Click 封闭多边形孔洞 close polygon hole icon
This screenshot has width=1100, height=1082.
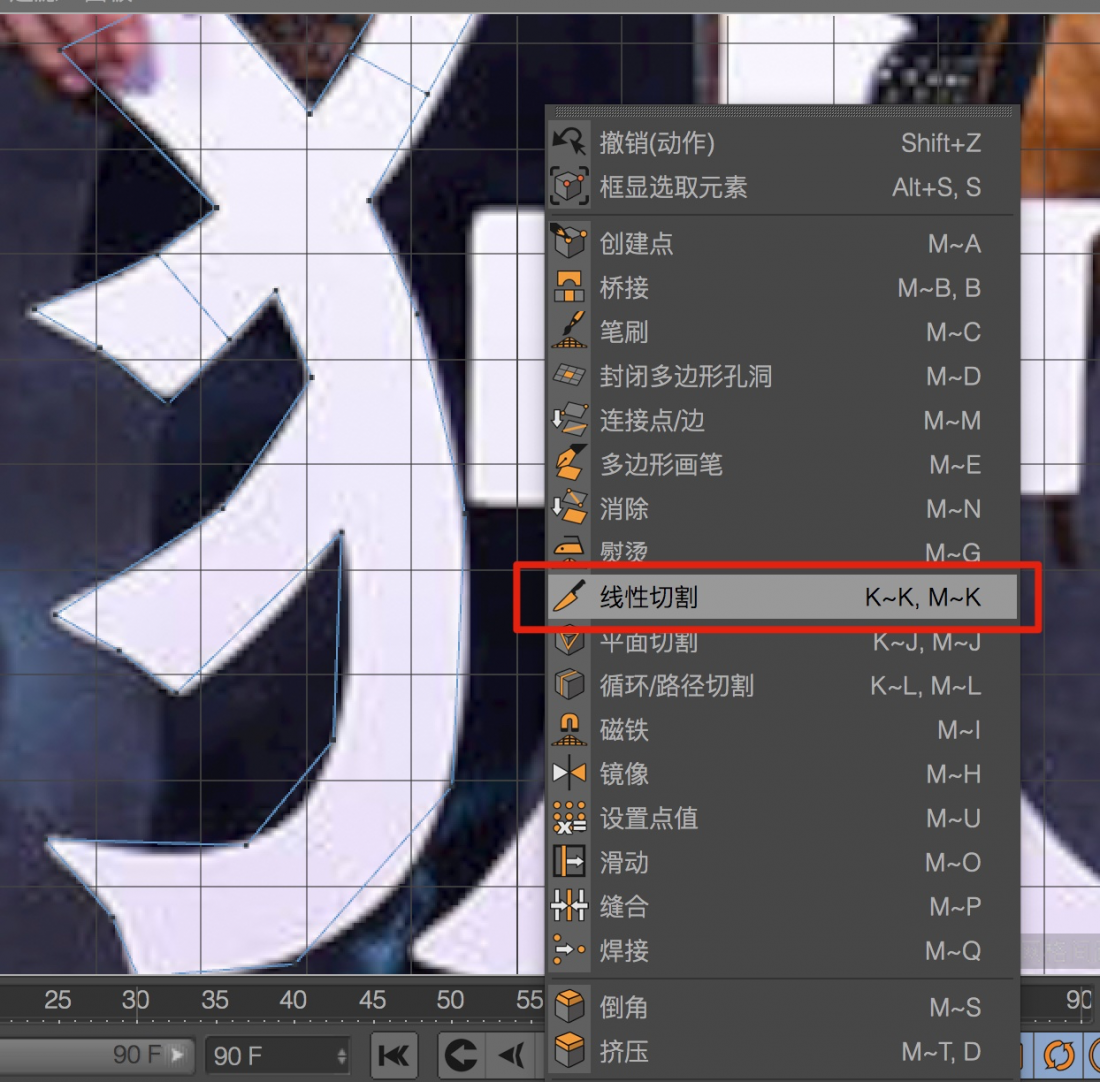tap(569, 376)
